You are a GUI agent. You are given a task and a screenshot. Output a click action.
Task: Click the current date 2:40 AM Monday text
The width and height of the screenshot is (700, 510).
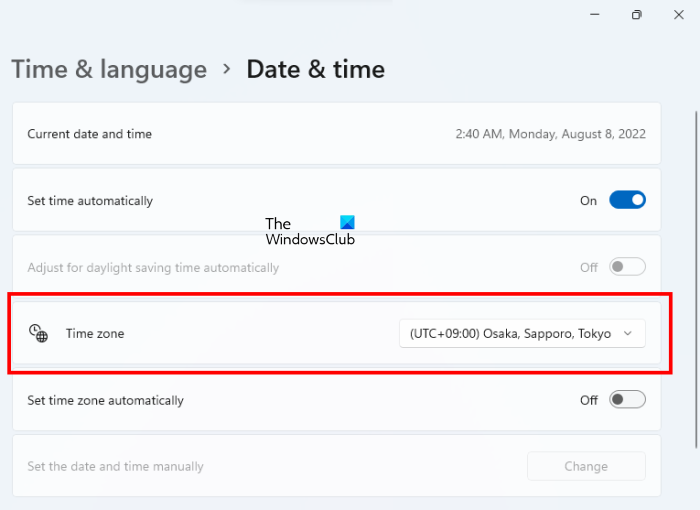550,133
